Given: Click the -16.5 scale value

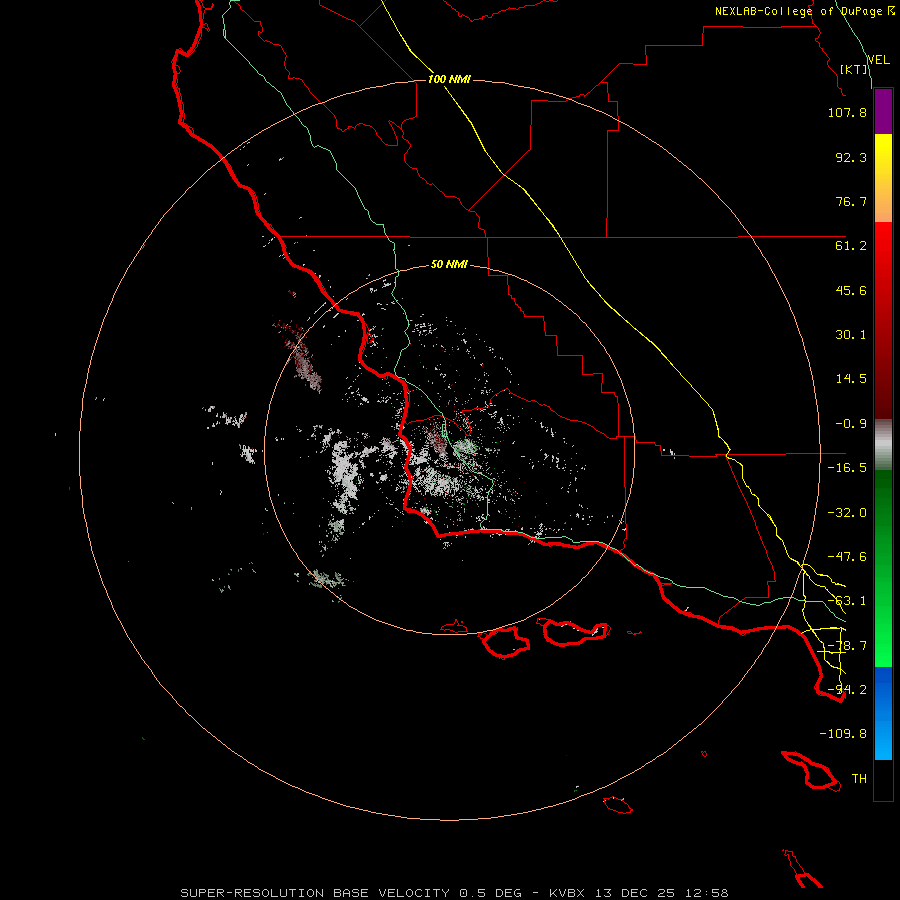Looking at the screenshot, I should [x=847, y=468].
